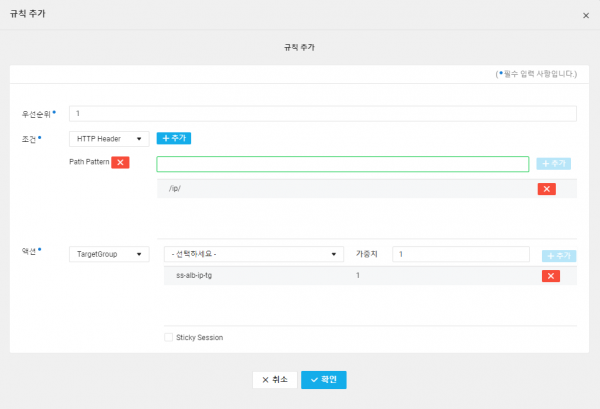
Task: Click the 취소 cancel button
Action: (x=275, y=380)
